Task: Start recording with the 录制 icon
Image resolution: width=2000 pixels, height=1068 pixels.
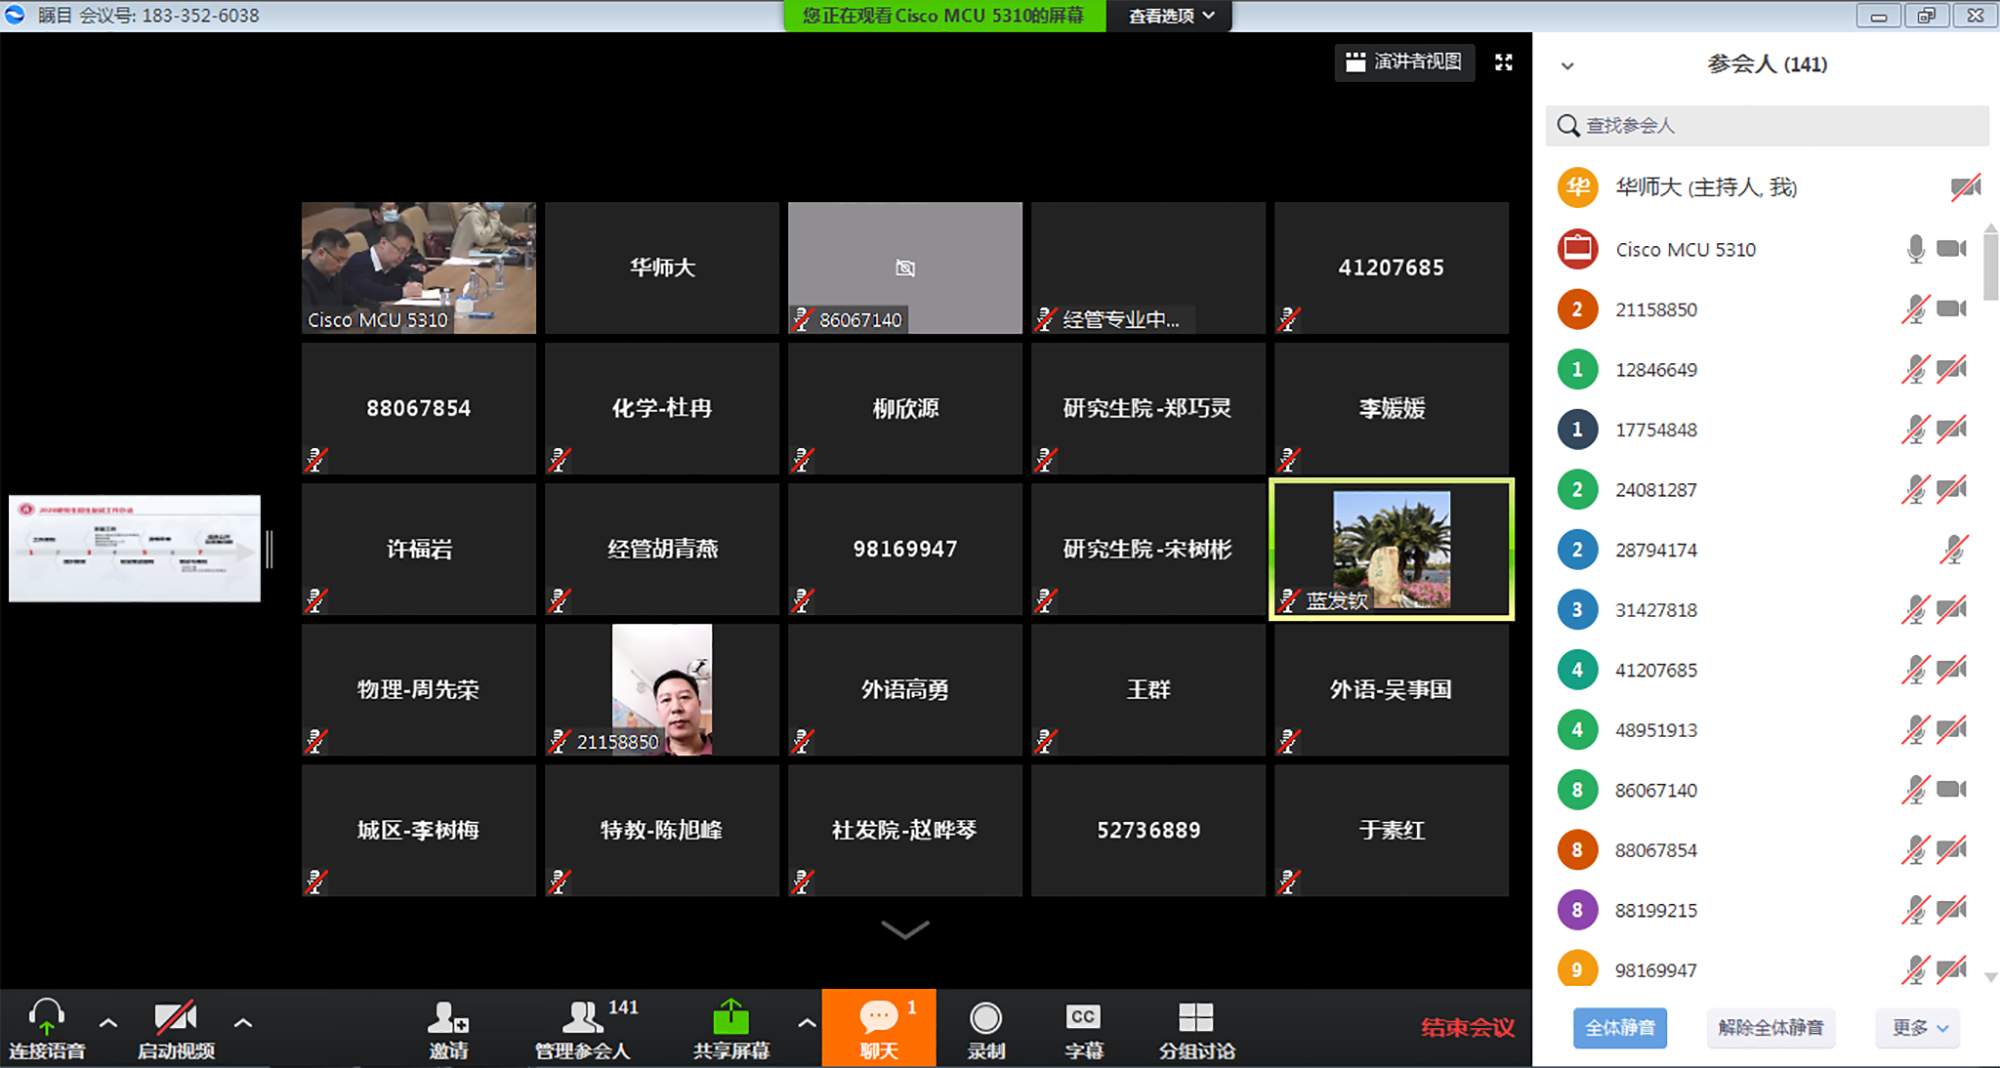Action: click(x=985, y=1019)
